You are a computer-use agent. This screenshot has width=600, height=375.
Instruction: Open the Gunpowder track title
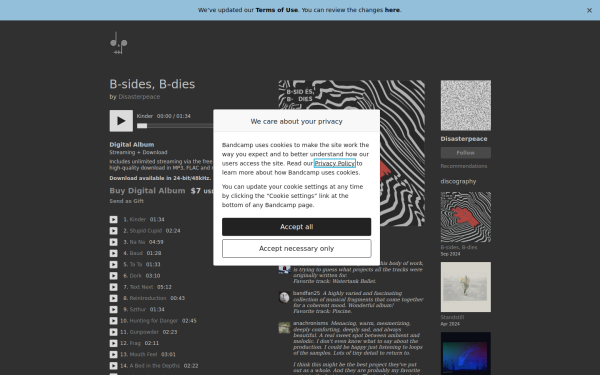pyautogui.click(x=144, y=332)
